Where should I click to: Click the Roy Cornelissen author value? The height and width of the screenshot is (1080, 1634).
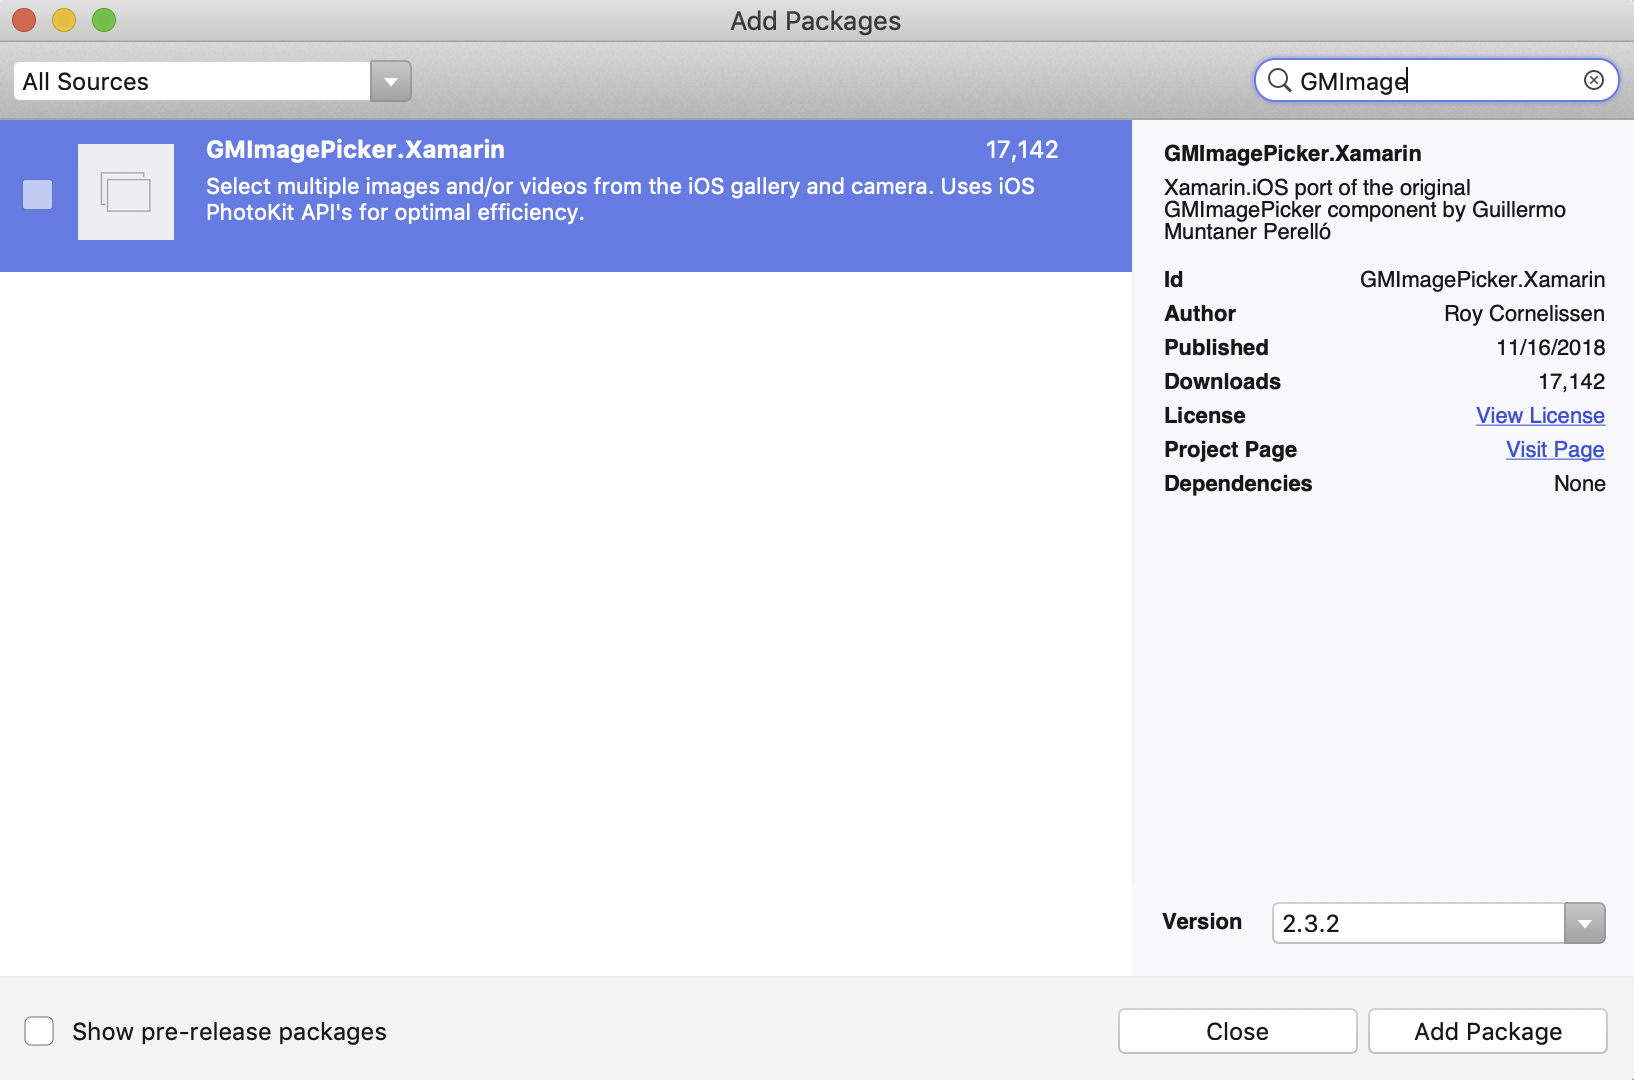[1524, 313]
